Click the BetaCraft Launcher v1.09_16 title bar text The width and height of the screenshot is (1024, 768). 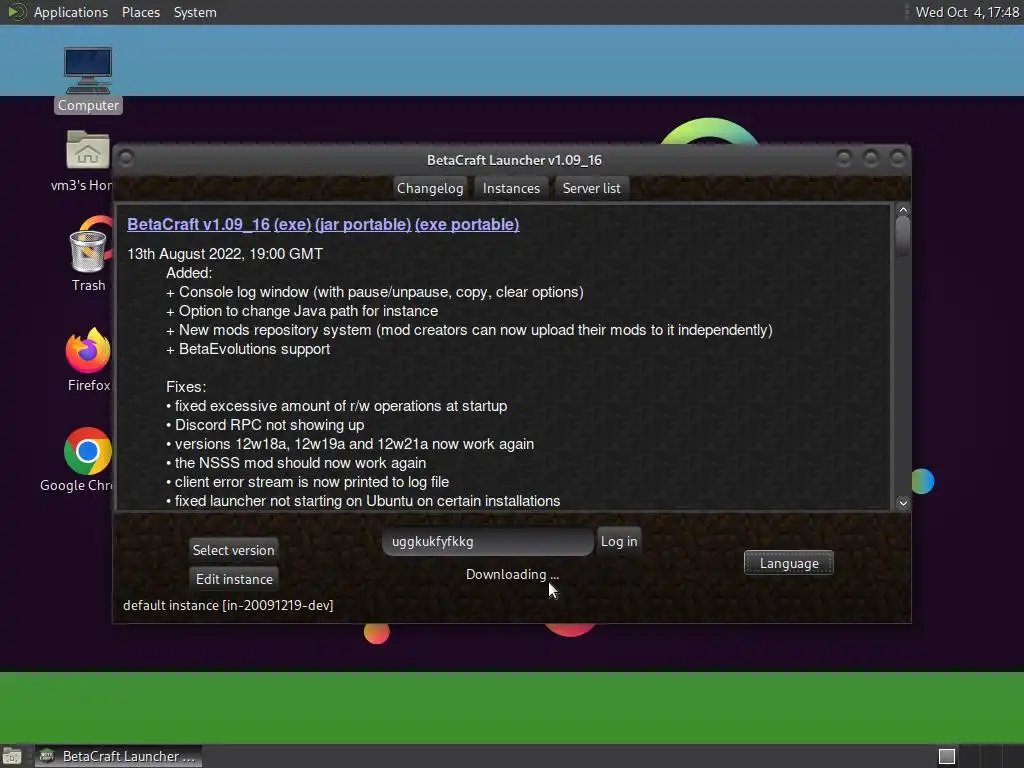click(514, 160)
